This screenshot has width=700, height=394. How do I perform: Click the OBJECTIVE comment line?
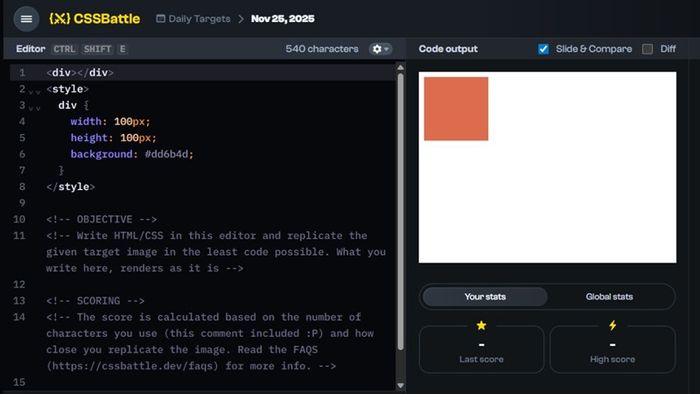(101, 219)
